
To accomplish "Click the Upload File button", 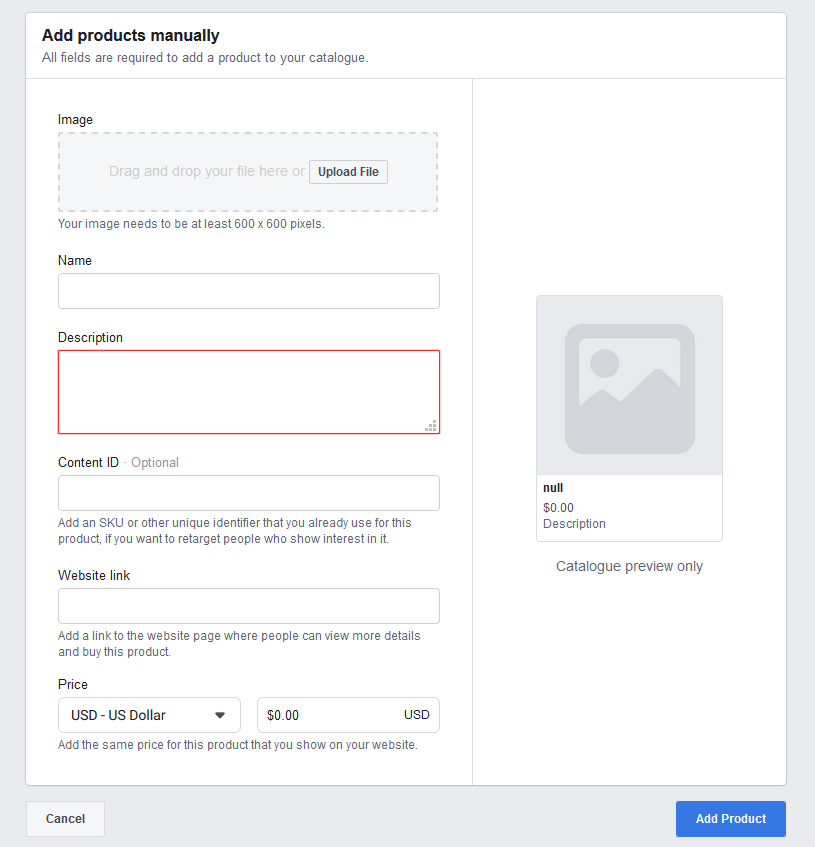I will click(x=348, y=172).
